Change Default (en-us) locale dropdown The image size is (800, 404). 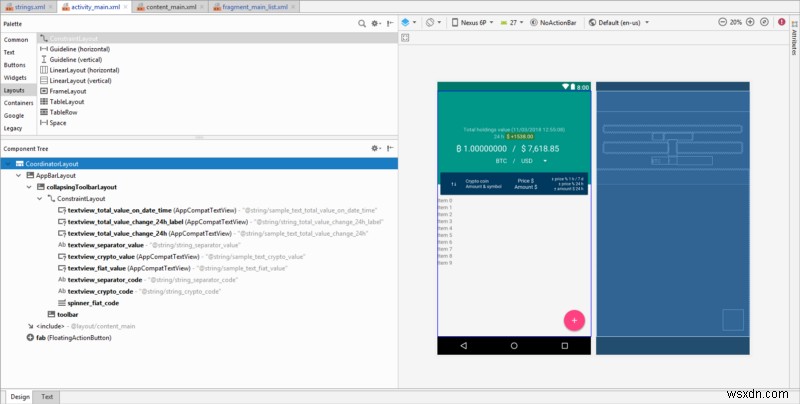[x=619, y=22]
